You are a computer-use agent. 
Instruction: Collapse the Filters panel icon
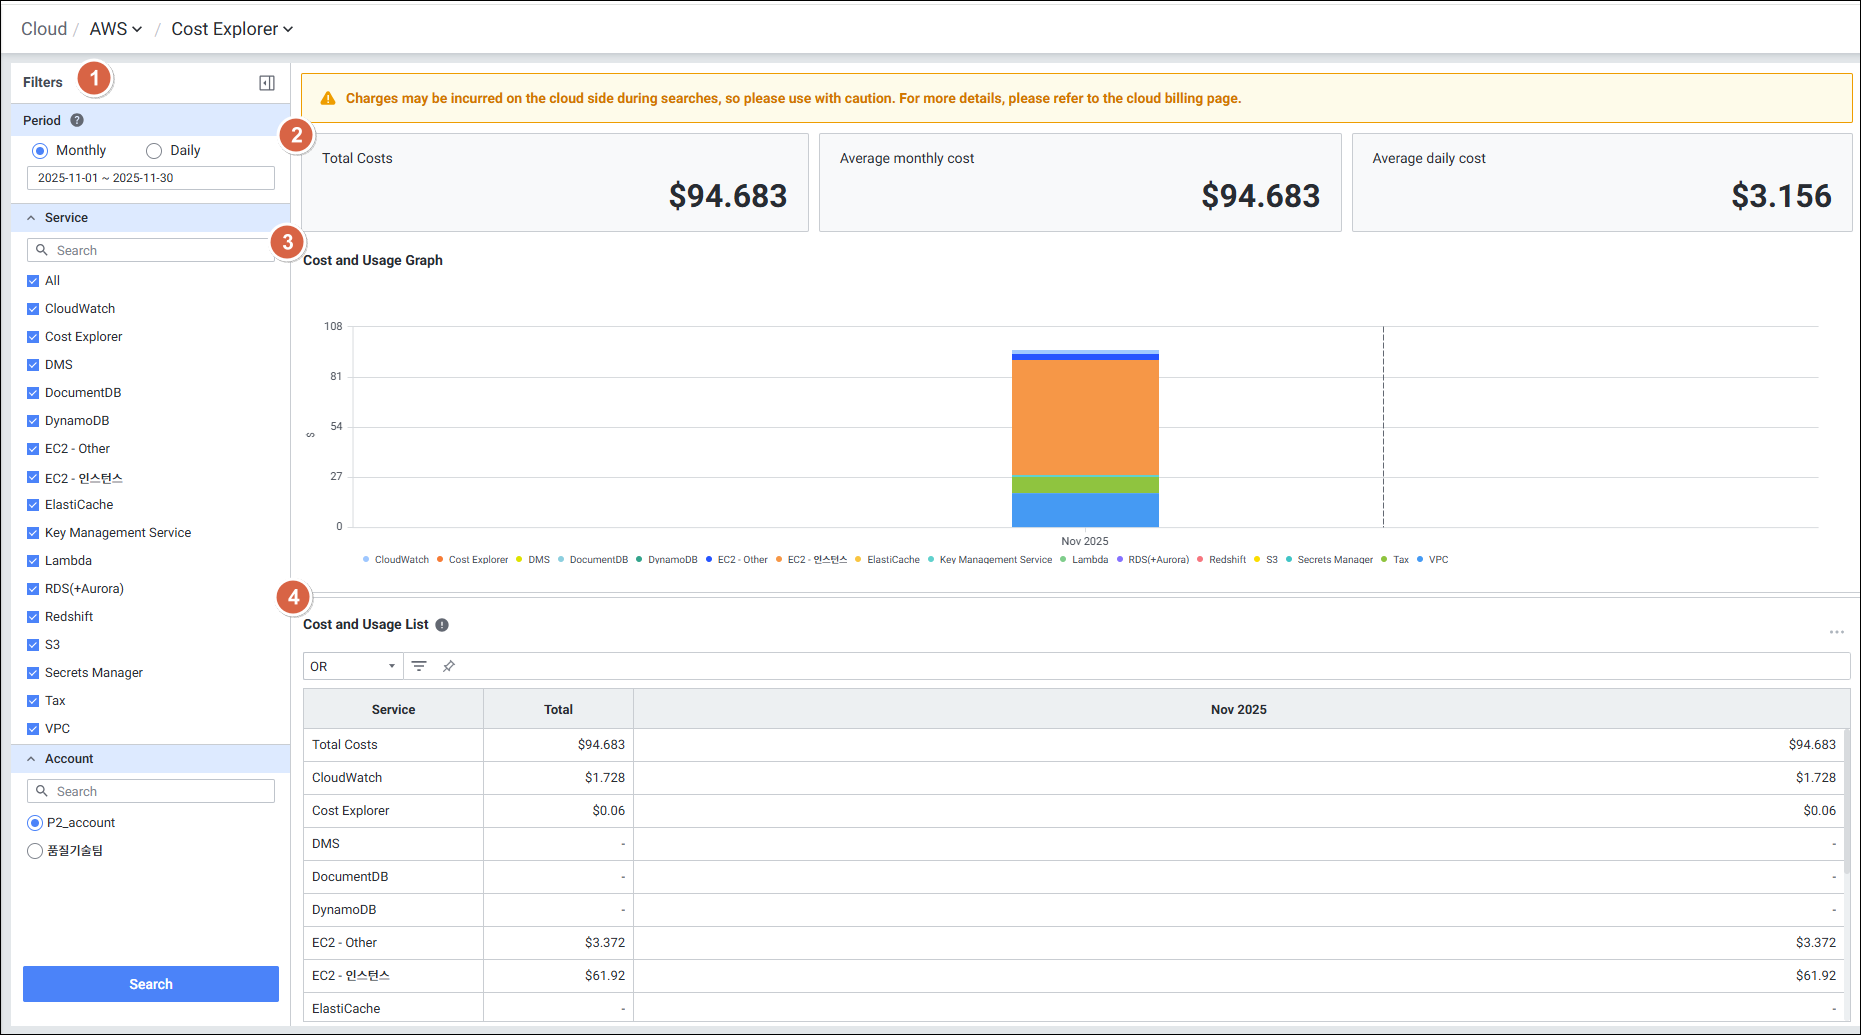267,83
